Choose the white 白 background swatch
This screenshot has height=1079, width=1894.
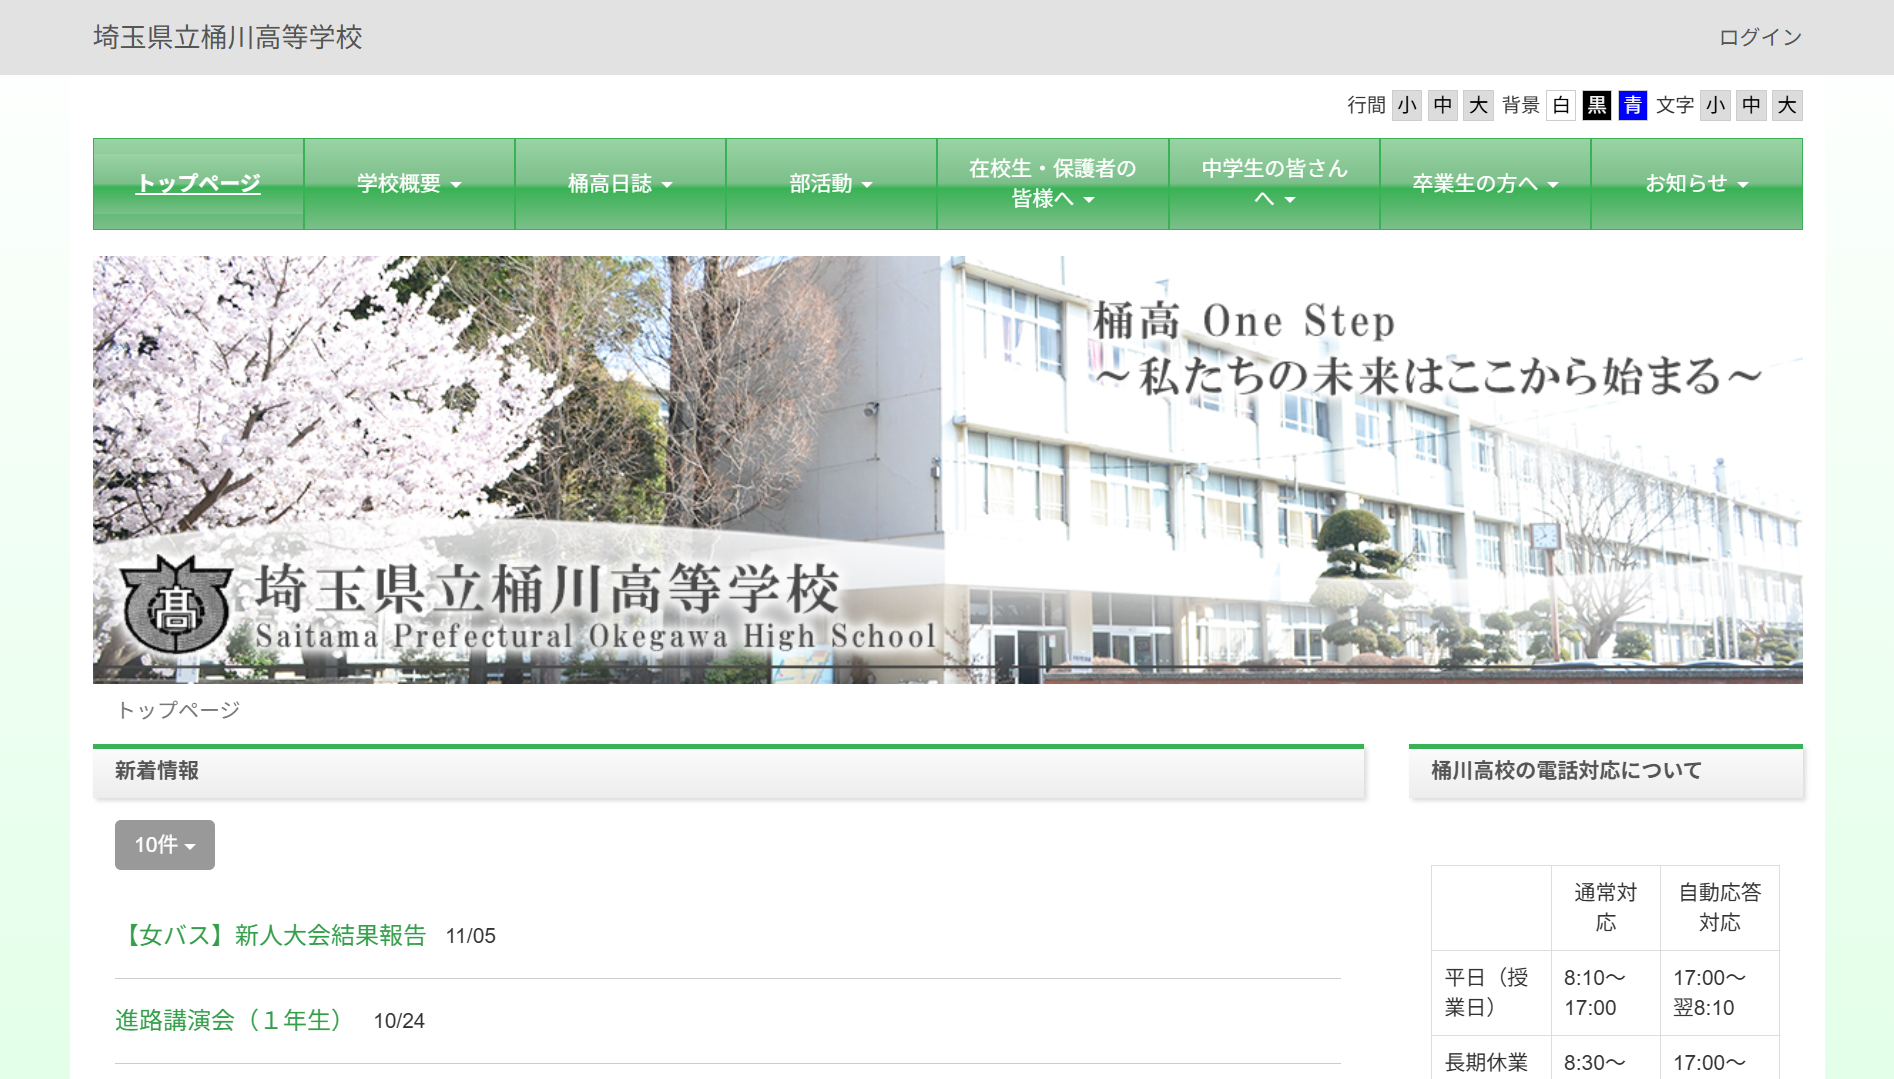(1561, 105)
